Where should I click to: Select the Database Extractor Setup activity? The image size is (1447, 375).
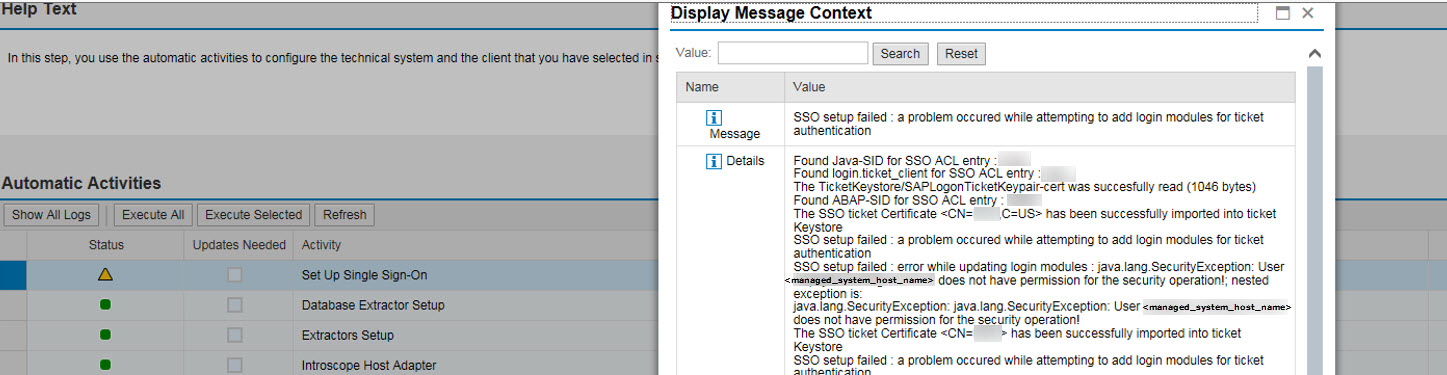tap(373, 305)
